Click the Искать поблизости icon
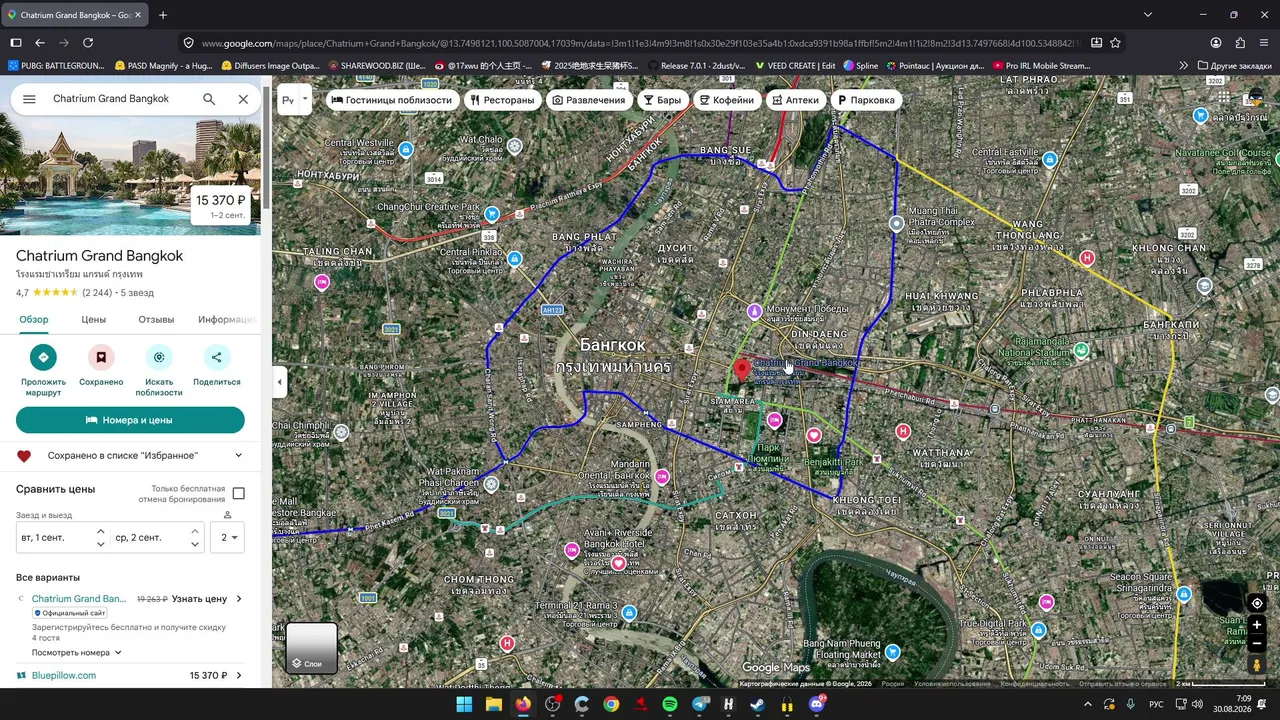 pyautogui.click(x=159, y=357)
